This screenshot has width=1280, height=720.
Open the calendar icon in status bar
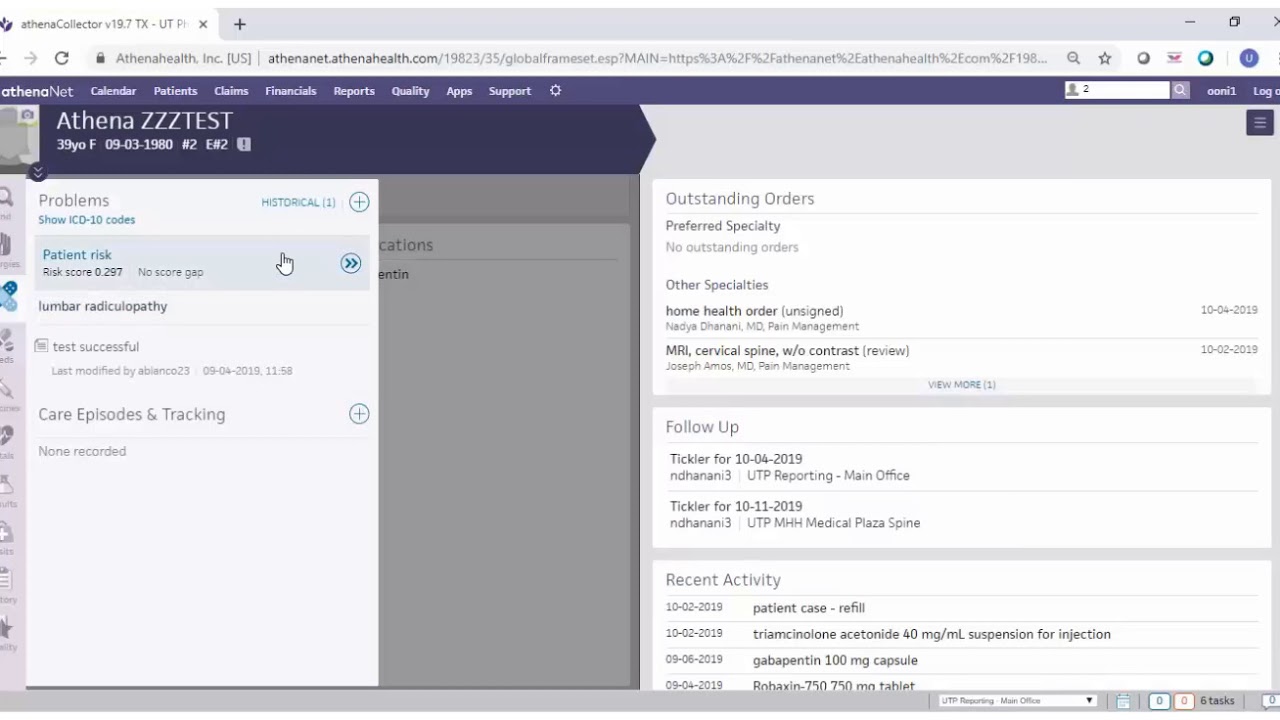(x=1123, y=701)
